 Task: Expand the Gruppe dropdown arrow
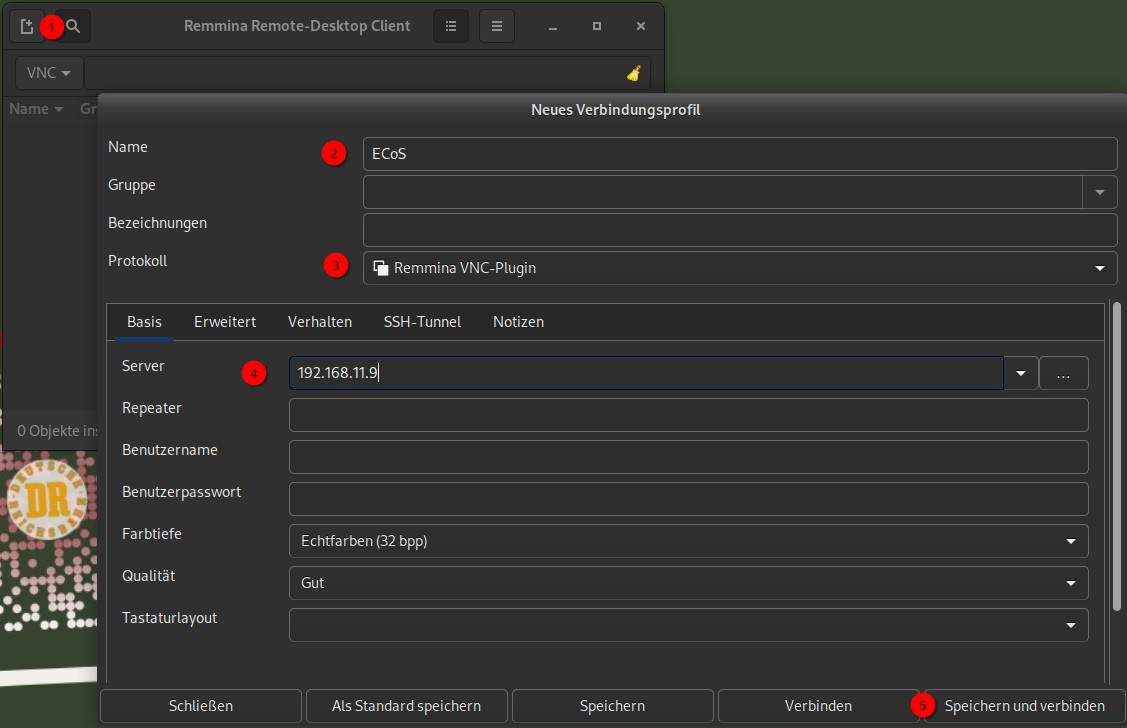pos(1100,192)
